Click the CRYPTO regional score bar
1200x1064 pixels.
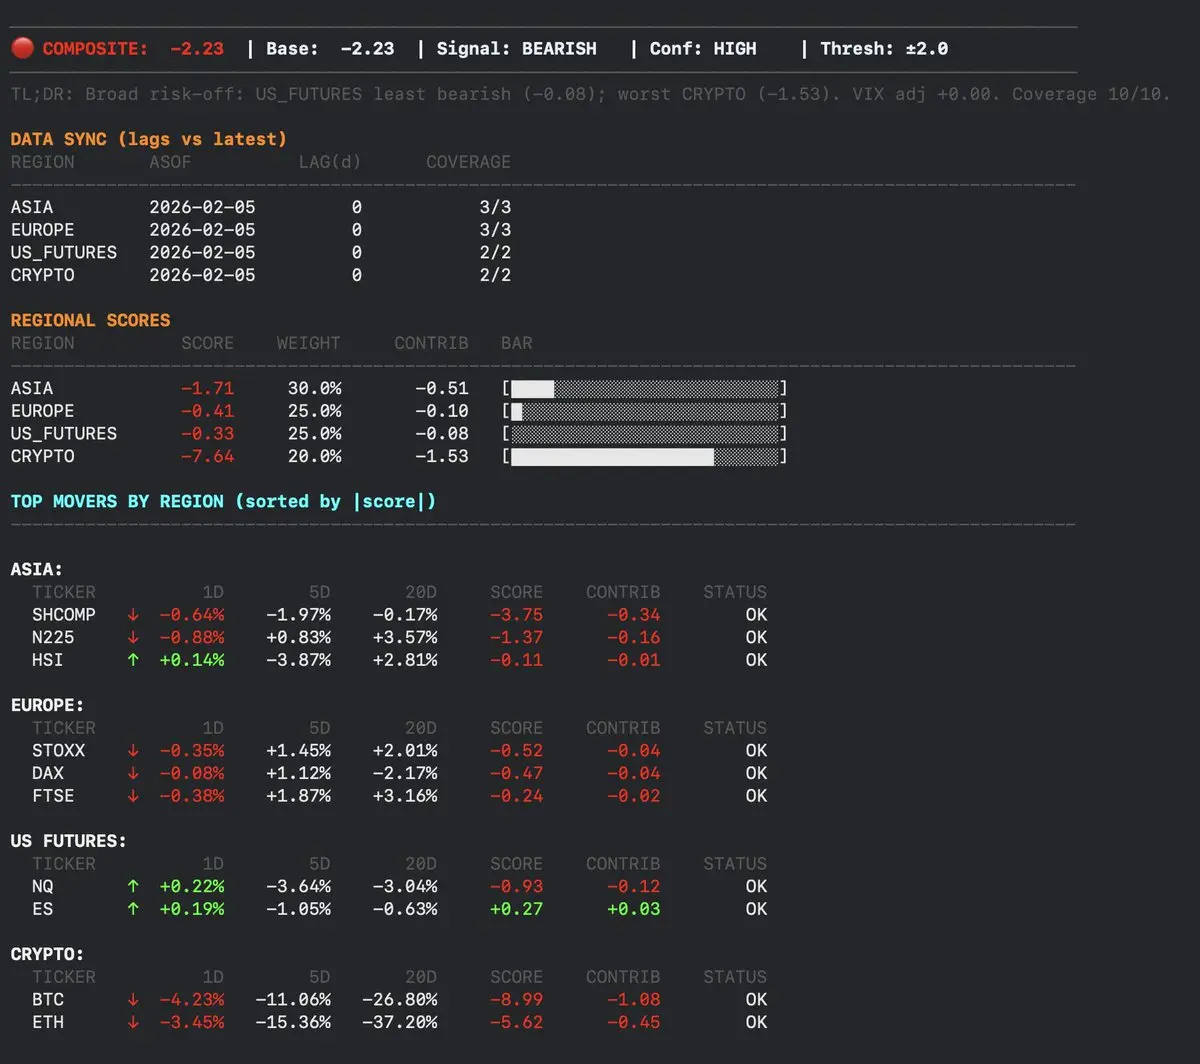(644, 457)
